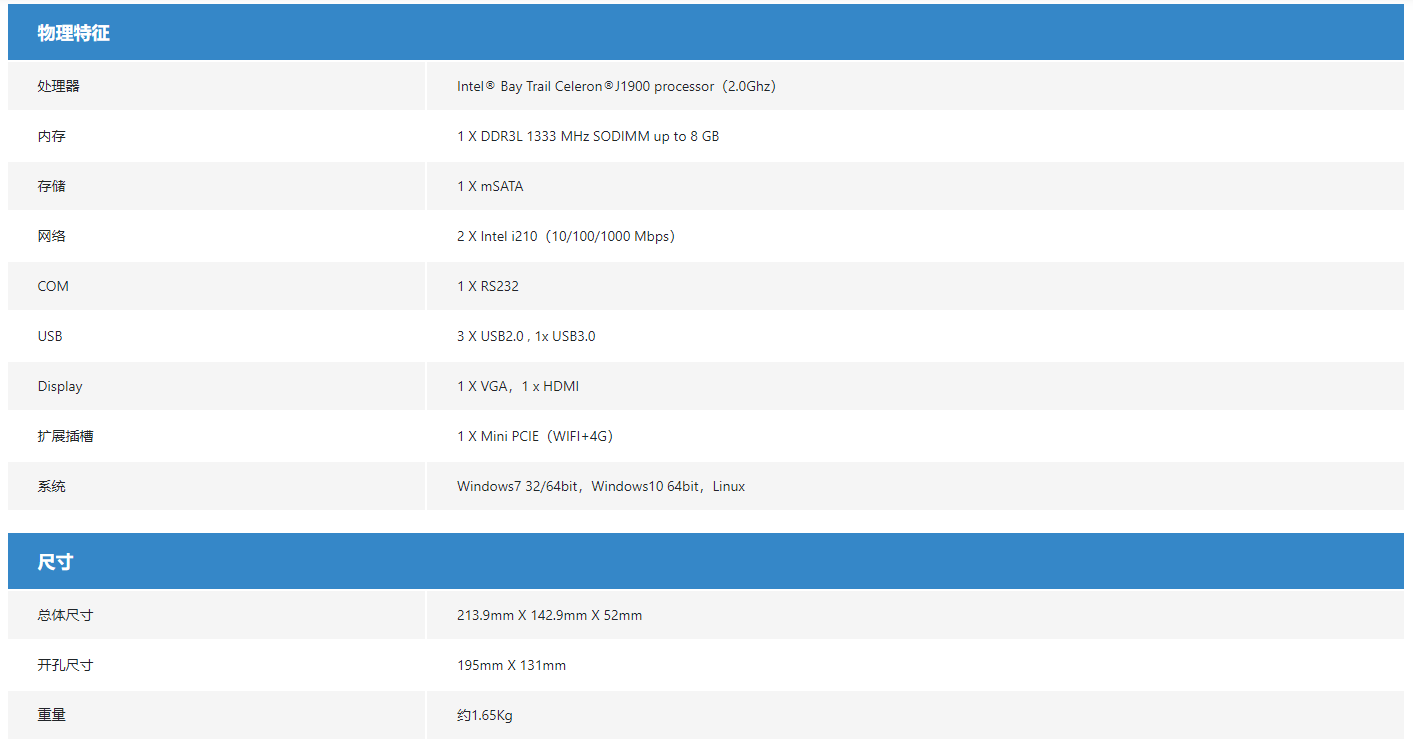Click the USB row label
Viewport: 1413px width, 748px height.
(50, 336)
